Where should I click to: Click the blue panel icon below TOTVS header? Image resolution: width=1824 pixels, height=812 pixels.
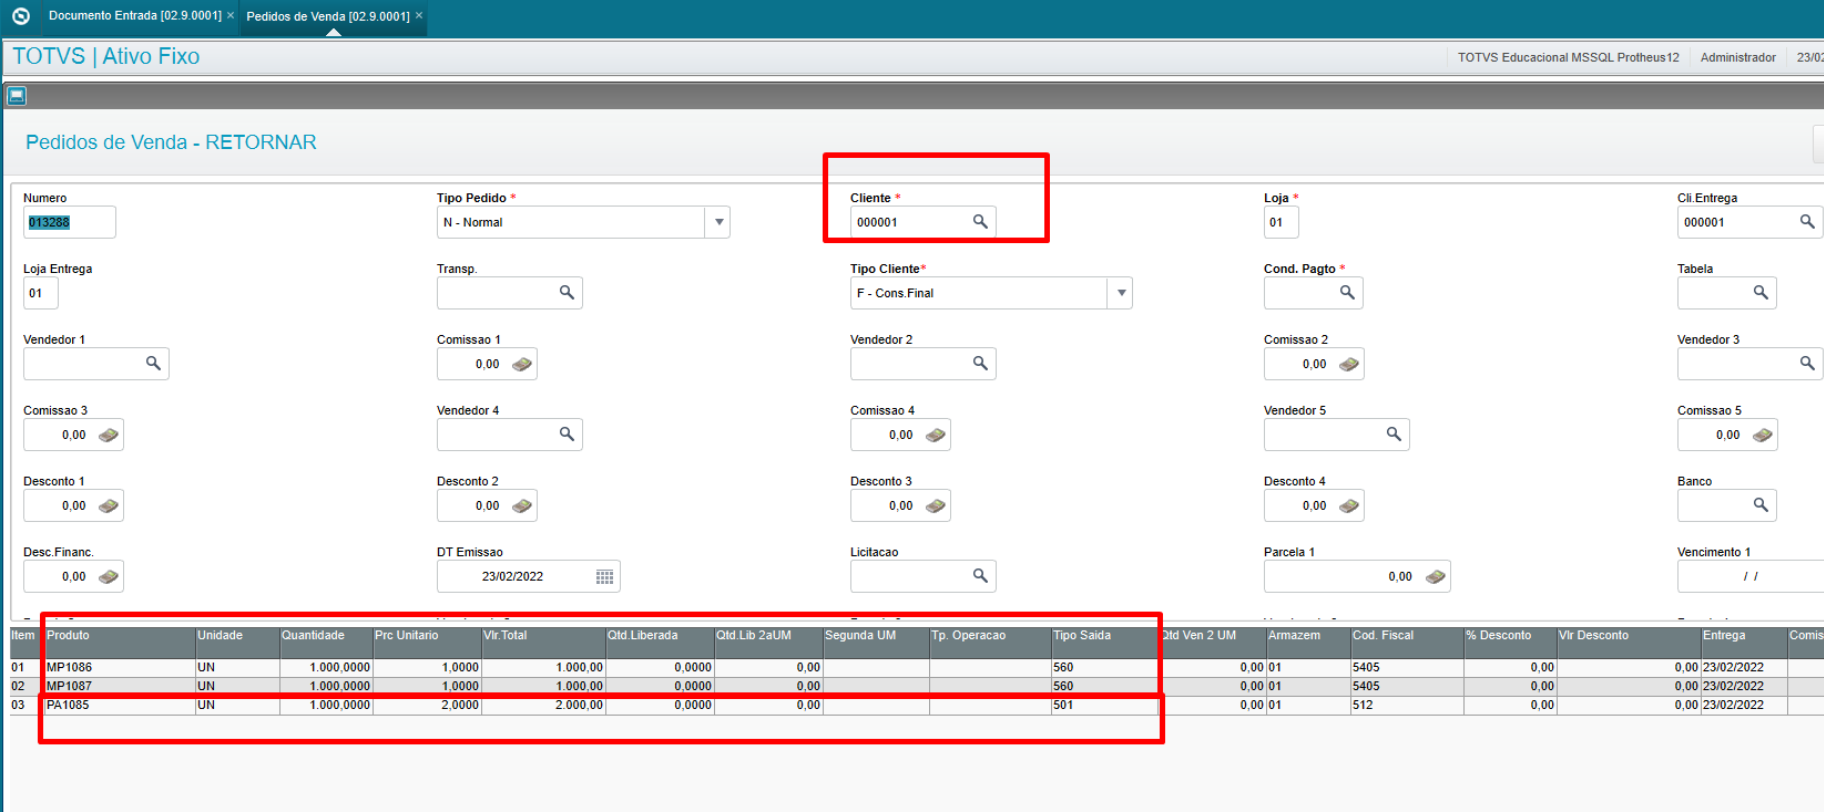point(16,96)
